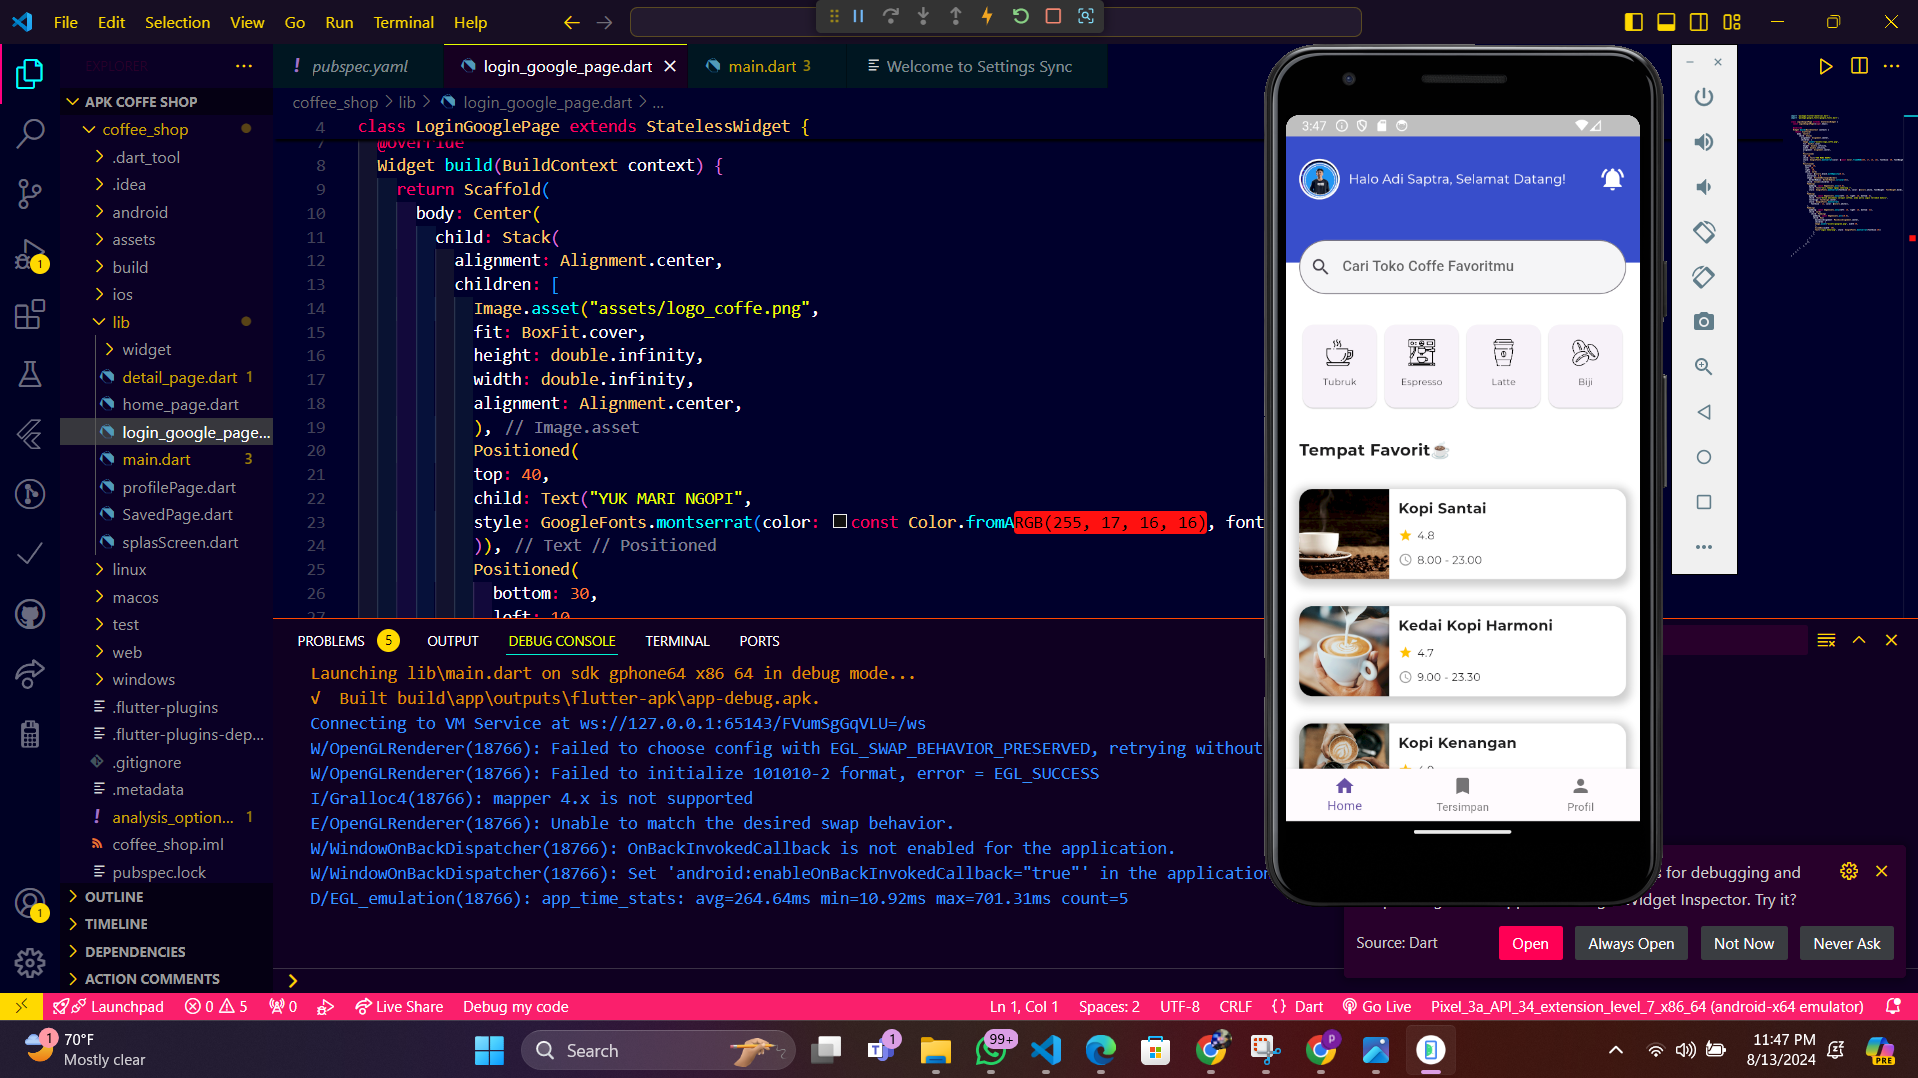Toggle the bottom panel layout button
The image size is (1918, 1078).
click(1666, 22)
